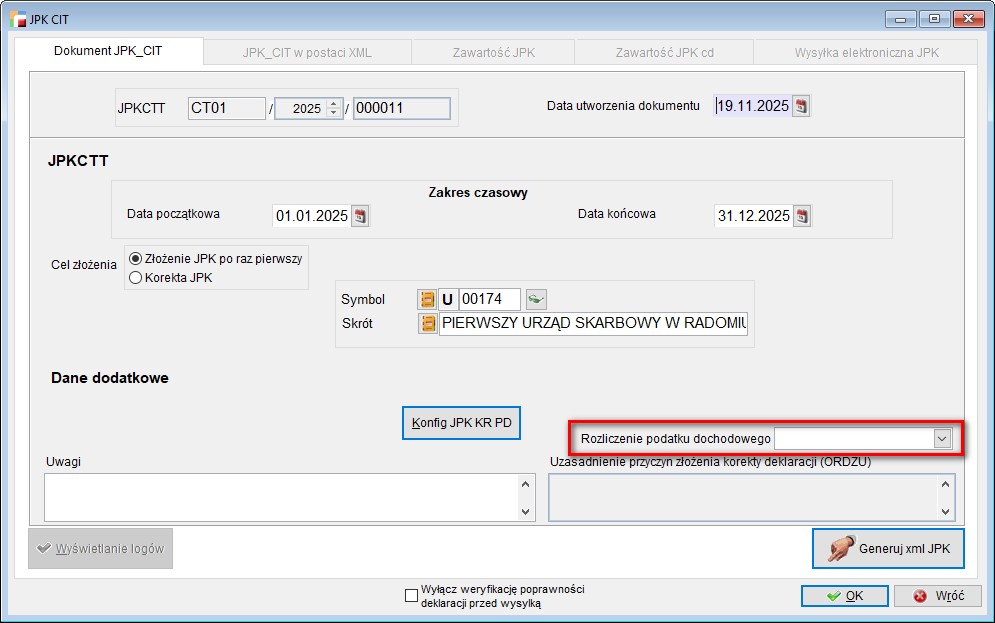
Task: Enable Wyłącz weryfikację poprawności deklaracji checkbox
Action: (411, 596)
